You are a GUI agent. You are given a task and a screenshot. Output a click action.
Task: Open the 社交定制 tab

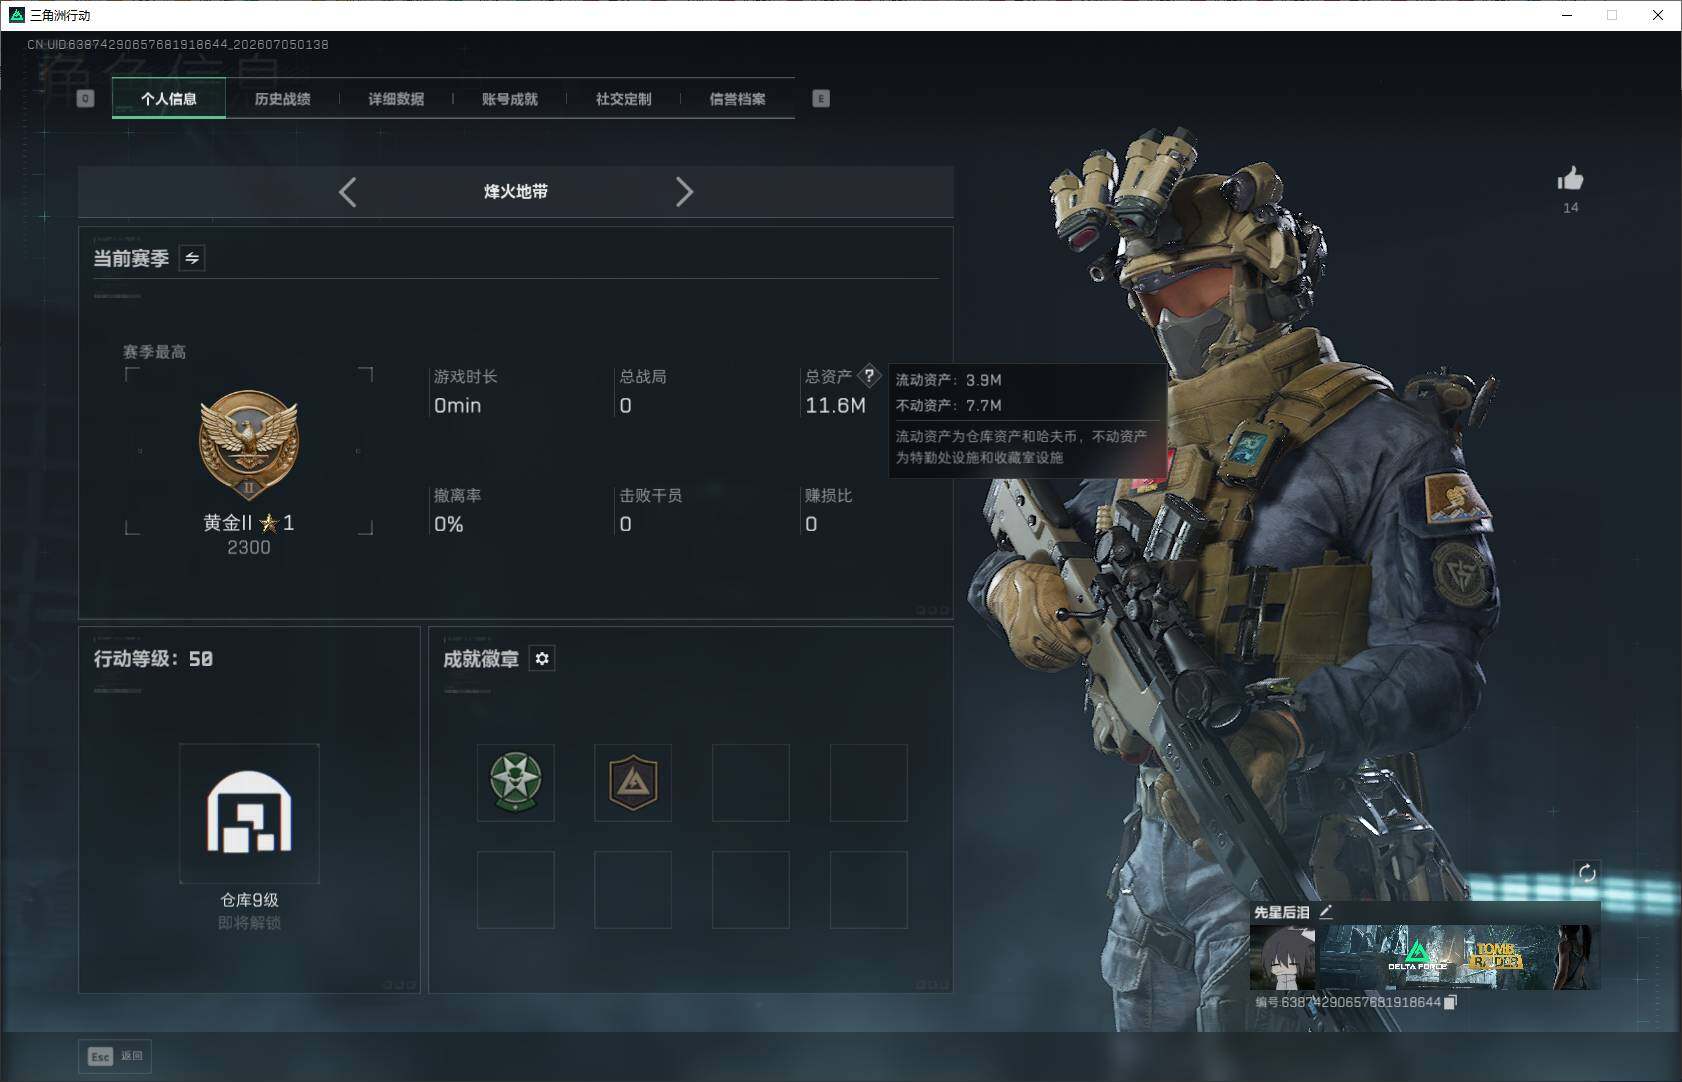coord(623,98)
